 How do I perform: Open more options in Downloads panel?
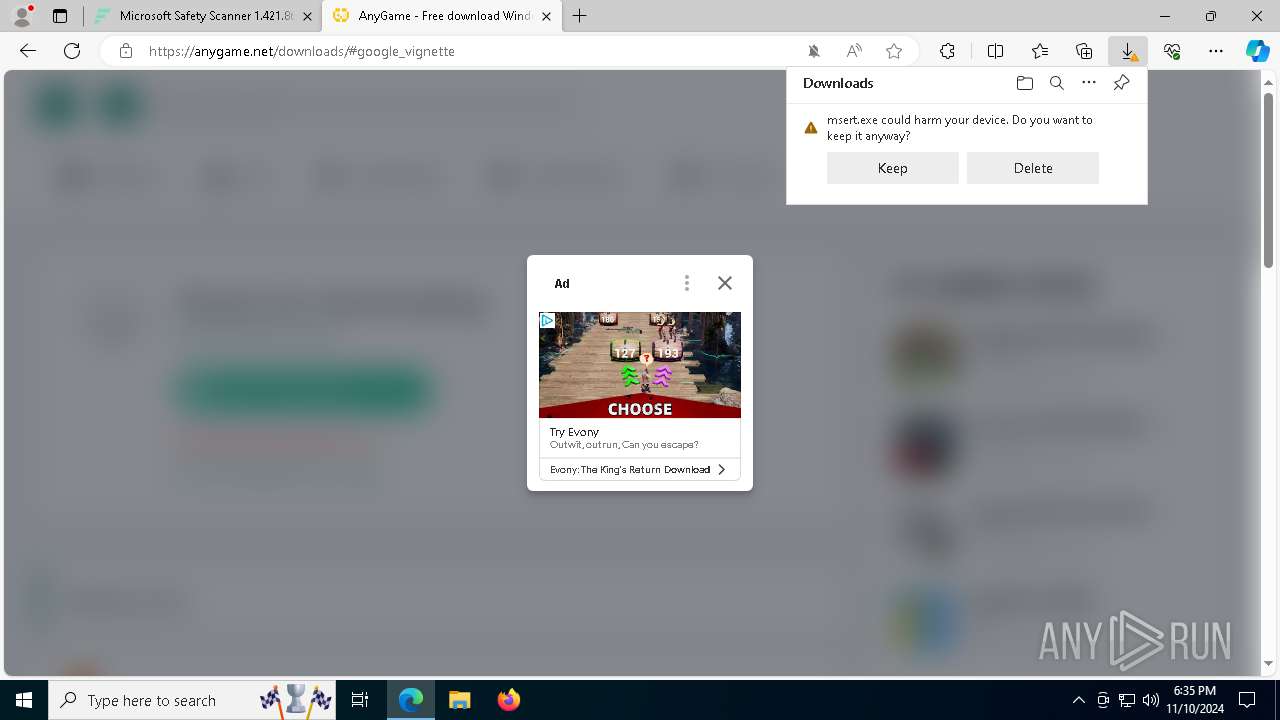click(1089, 83)
